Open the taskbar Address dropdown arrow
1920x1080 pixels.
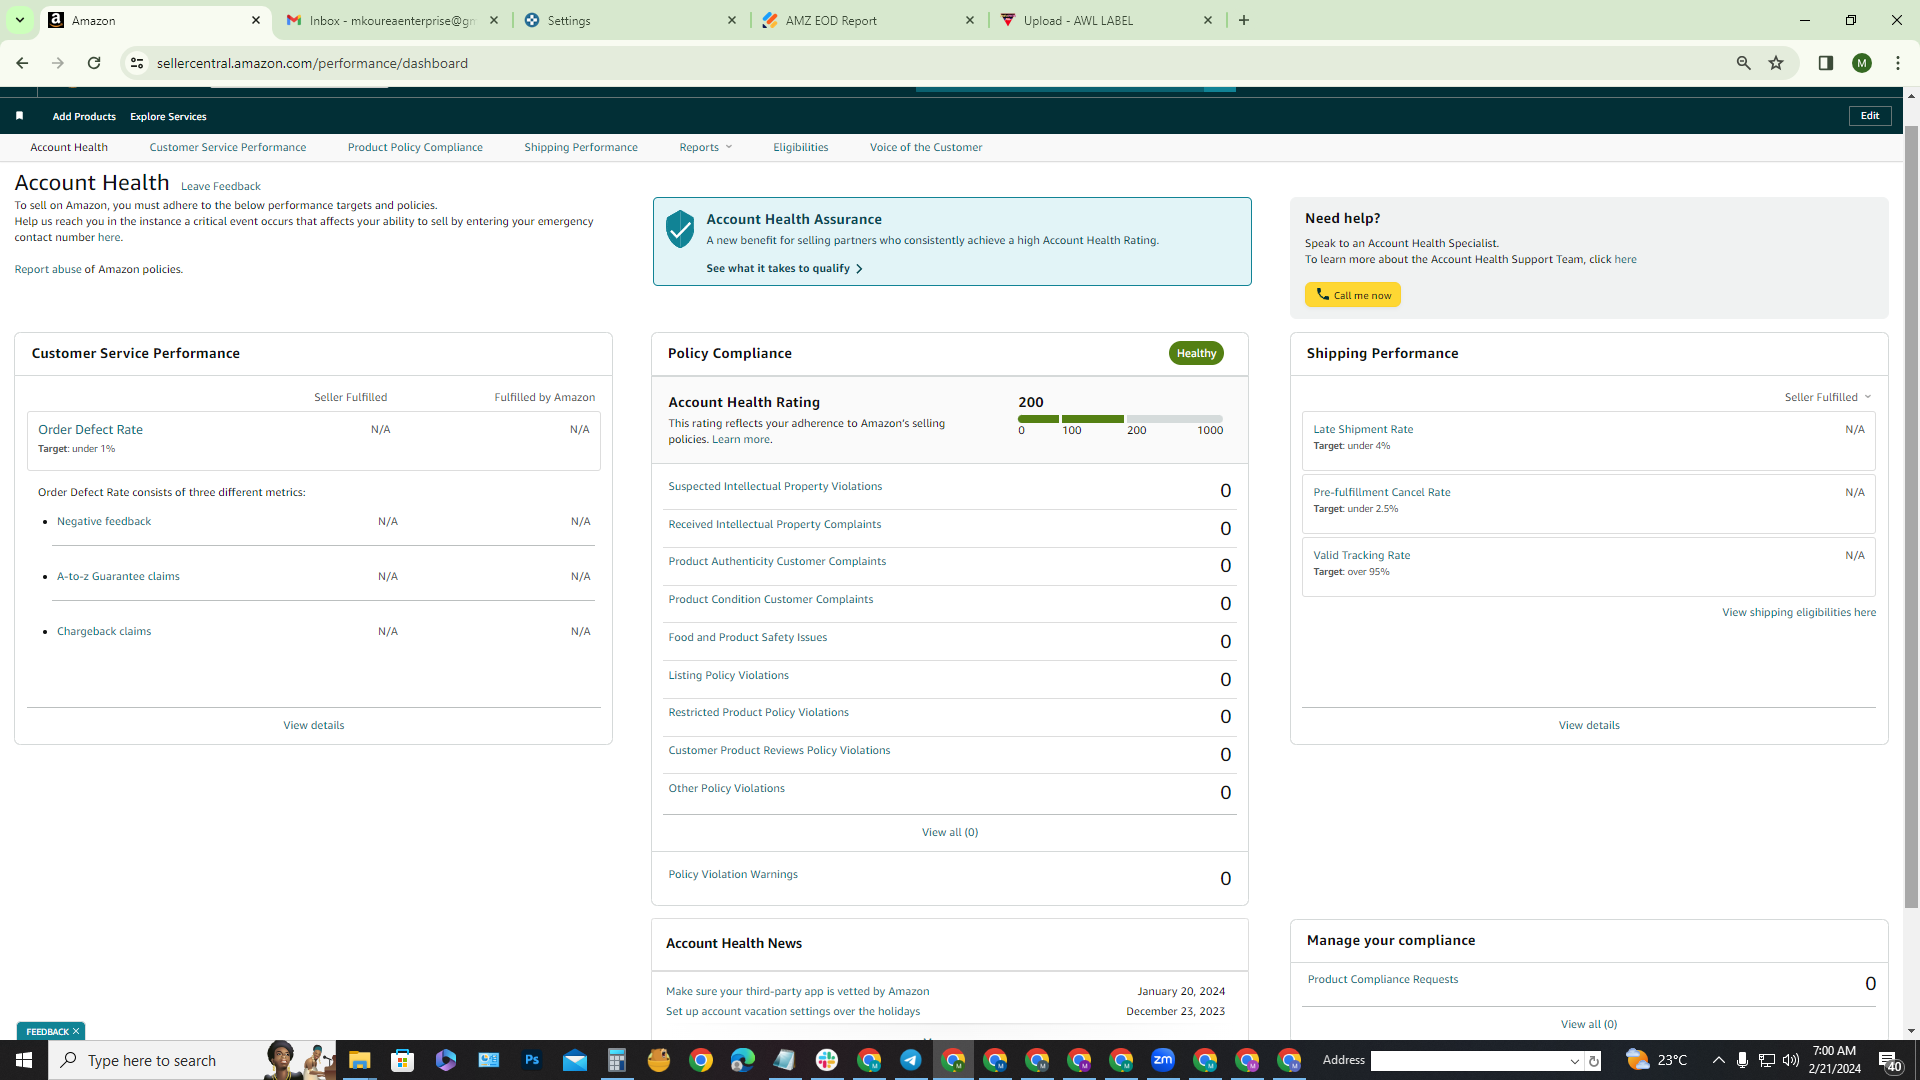1575,1061
